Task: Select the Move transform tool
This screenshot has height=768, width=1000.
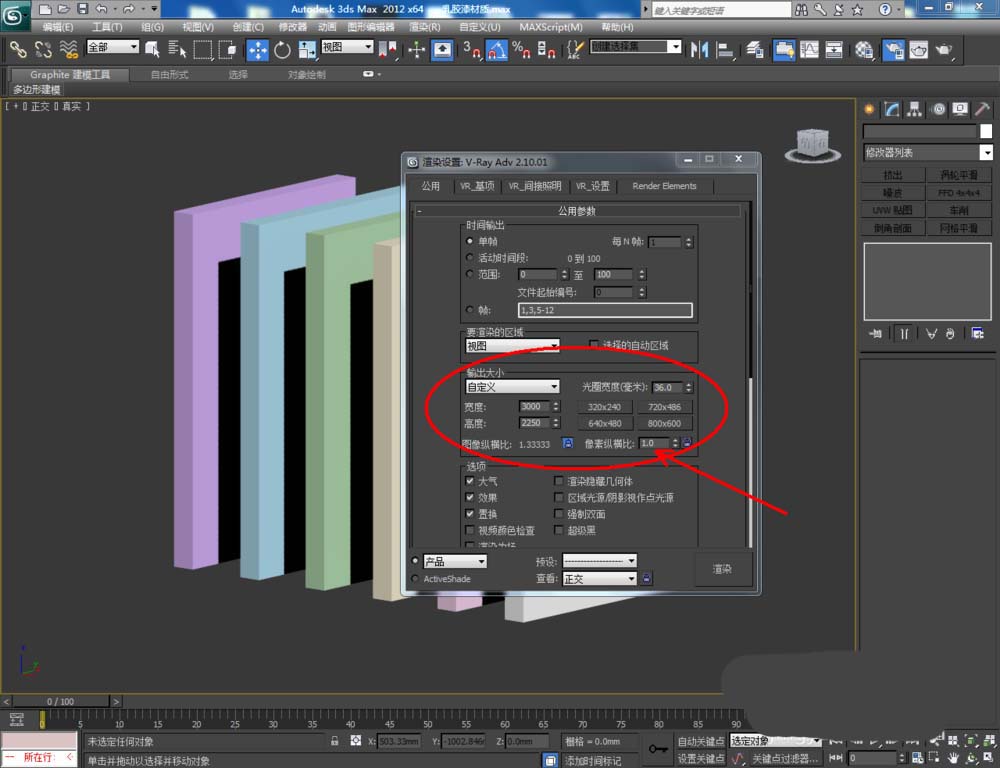Action: (x=257, y=50)
